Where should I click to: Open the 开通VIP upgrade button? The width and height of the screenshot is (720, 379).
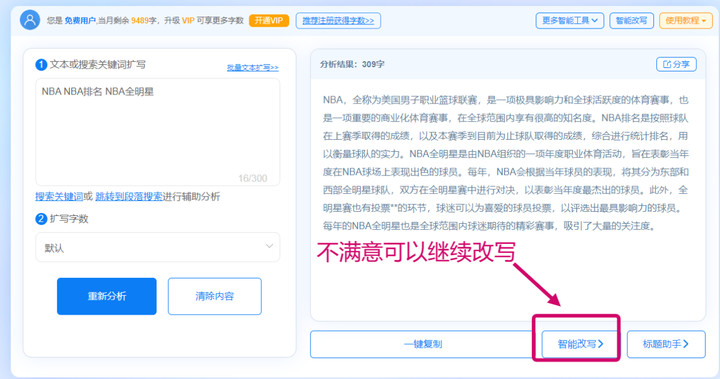click(269, 21)
